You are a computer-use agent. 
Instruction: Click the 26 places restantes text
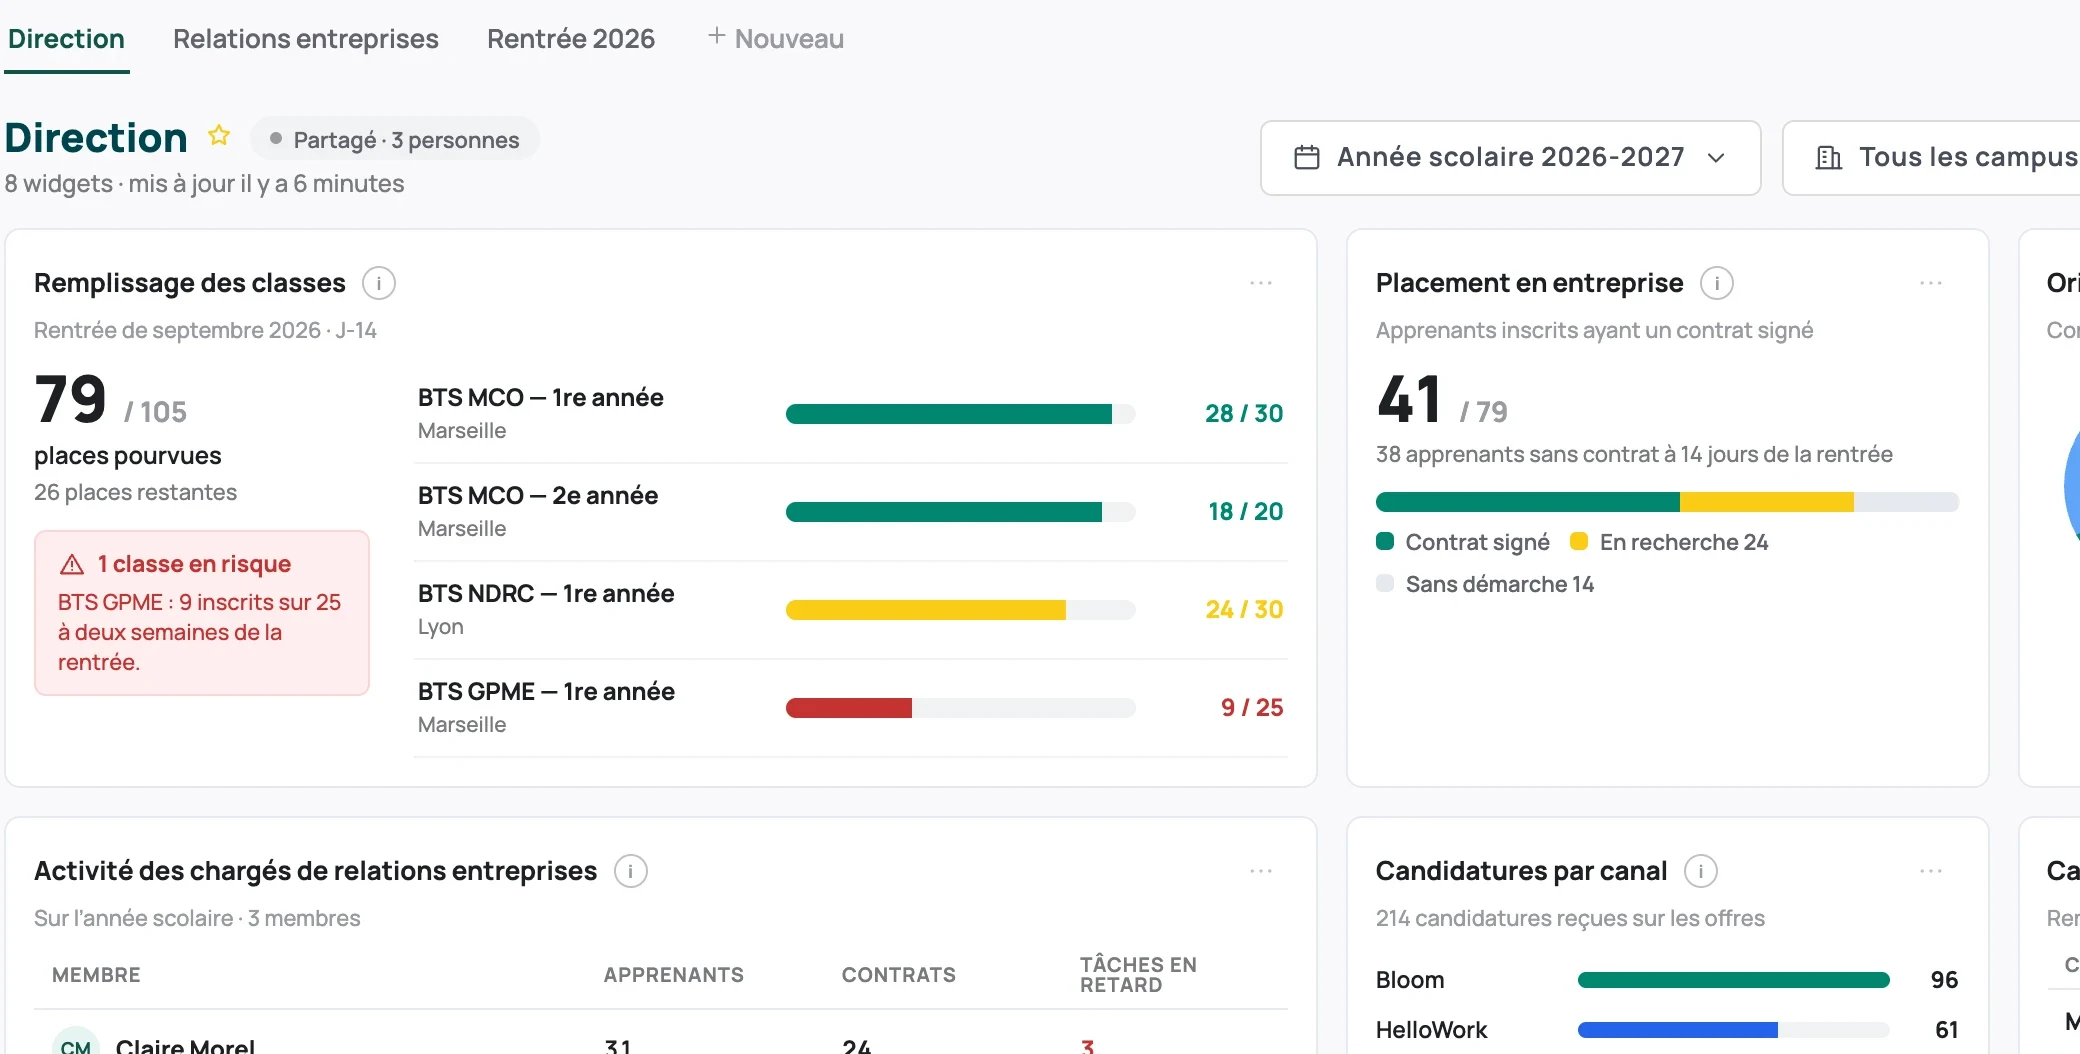pyautogui.click(x=136, y=493)
